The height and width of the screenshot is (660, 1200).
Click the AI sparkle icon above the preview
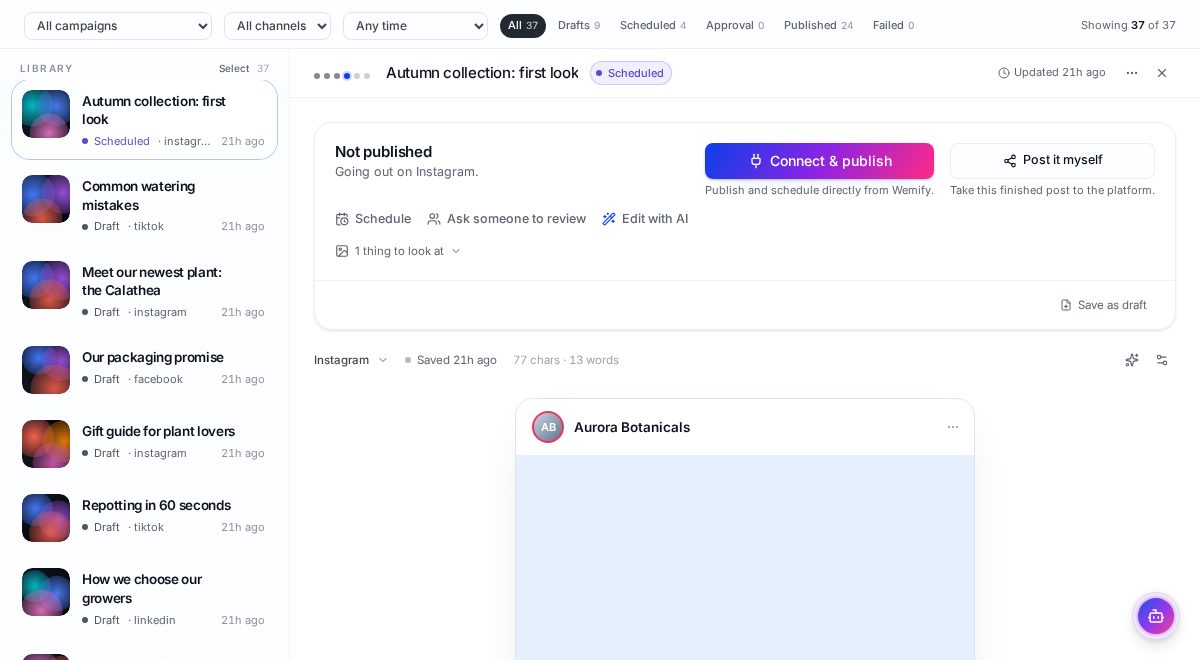pyautogui.click(x=1132, y=360)
